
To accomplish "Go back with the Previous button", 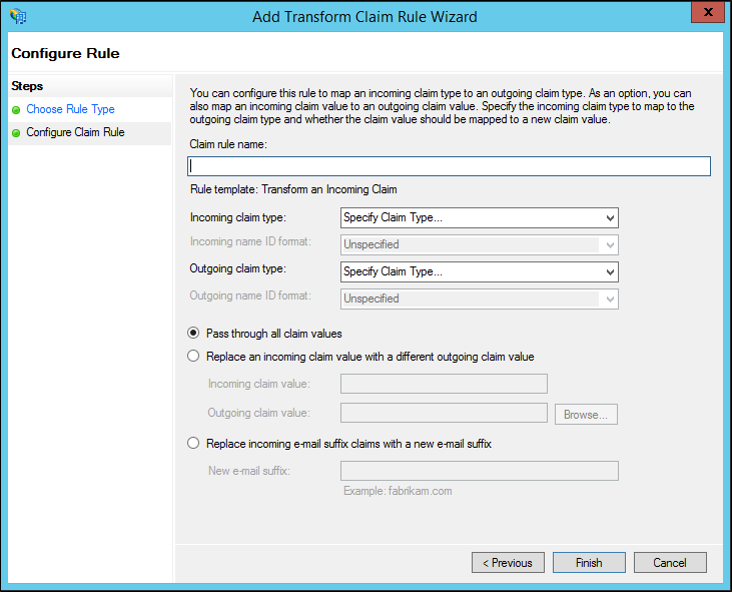I will click(x=508, y=563).
